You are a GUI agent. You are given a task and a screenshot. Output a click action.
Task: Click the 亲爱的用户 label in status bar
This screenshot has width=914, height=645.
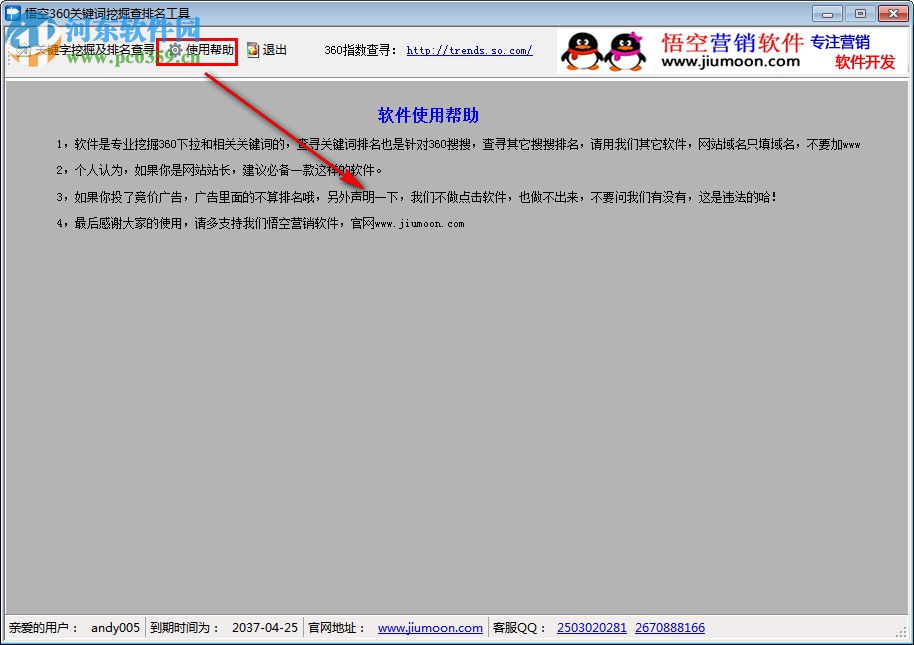click(x=43, y=628)
